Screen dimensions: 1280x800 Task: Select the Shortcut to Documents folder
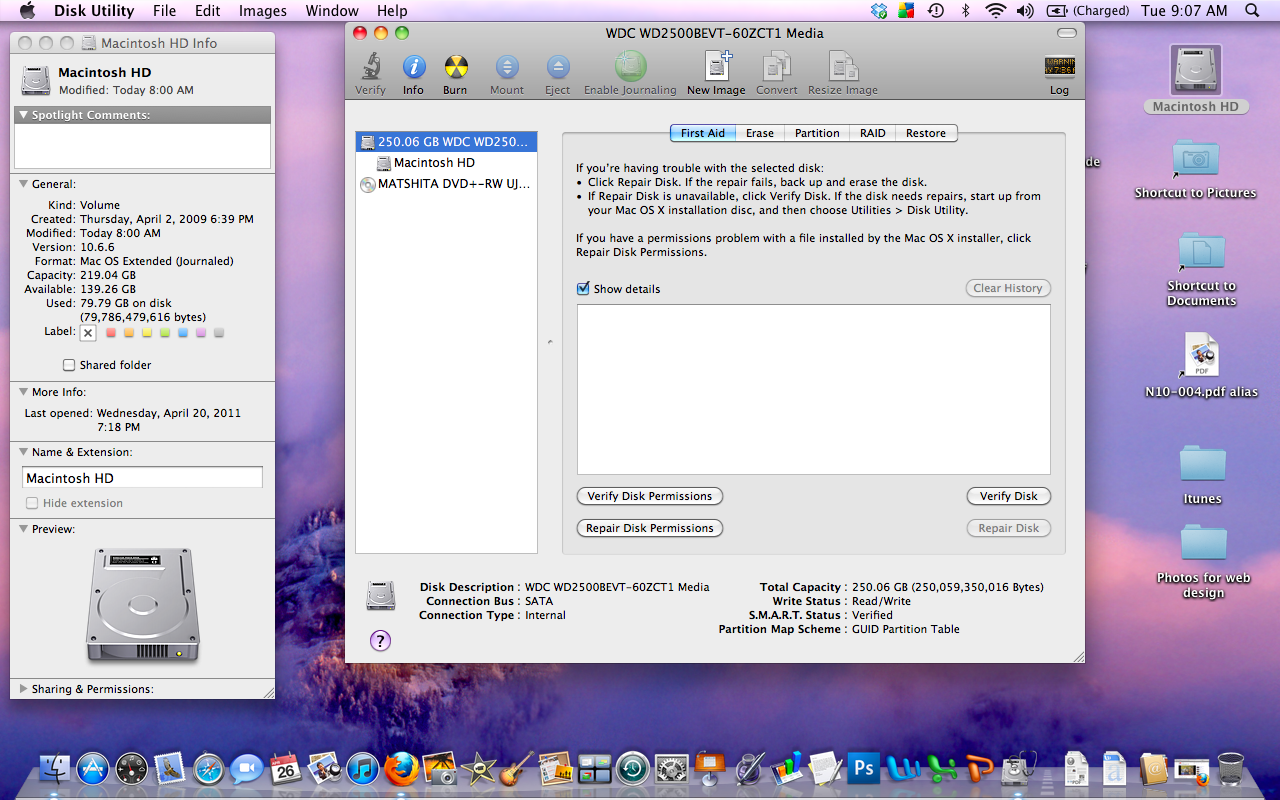pos(1201,253)
